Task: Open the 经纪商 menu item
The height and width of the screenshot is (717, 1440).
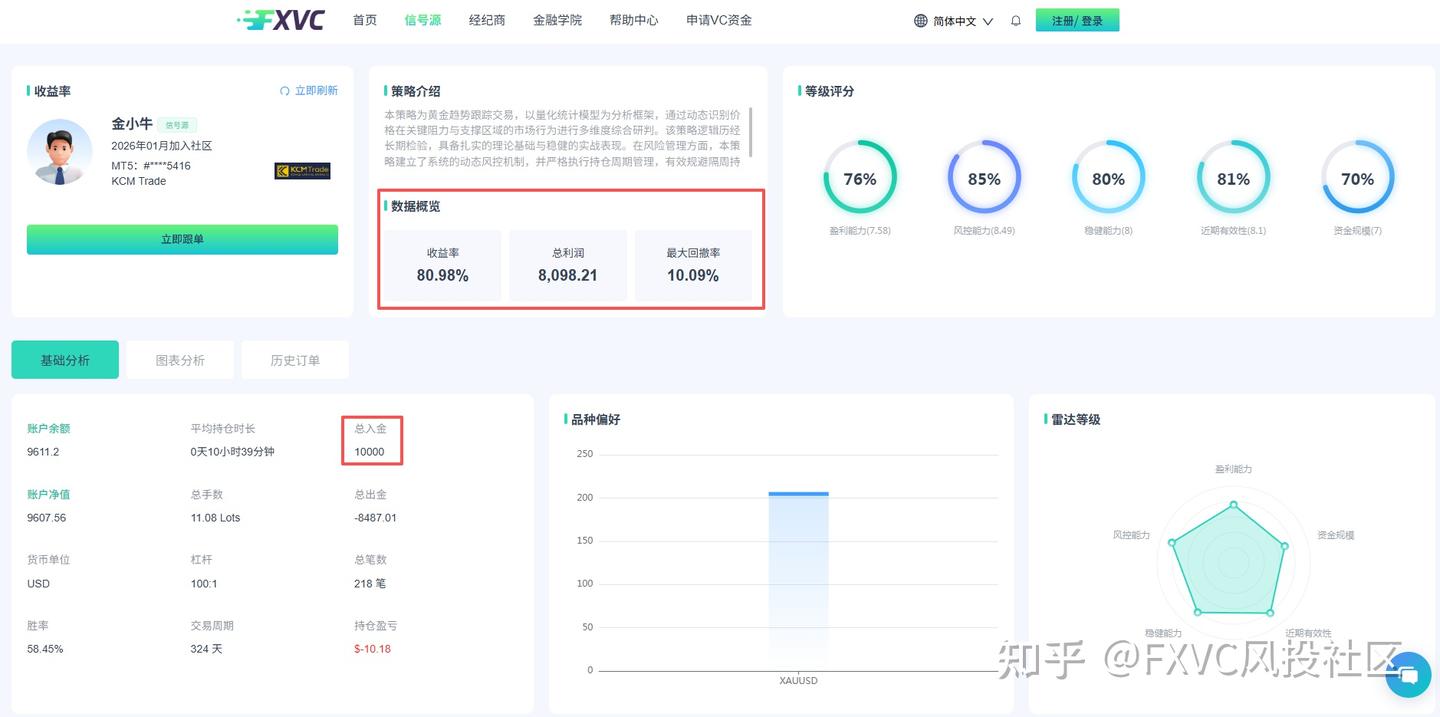Action: (487, 19)
